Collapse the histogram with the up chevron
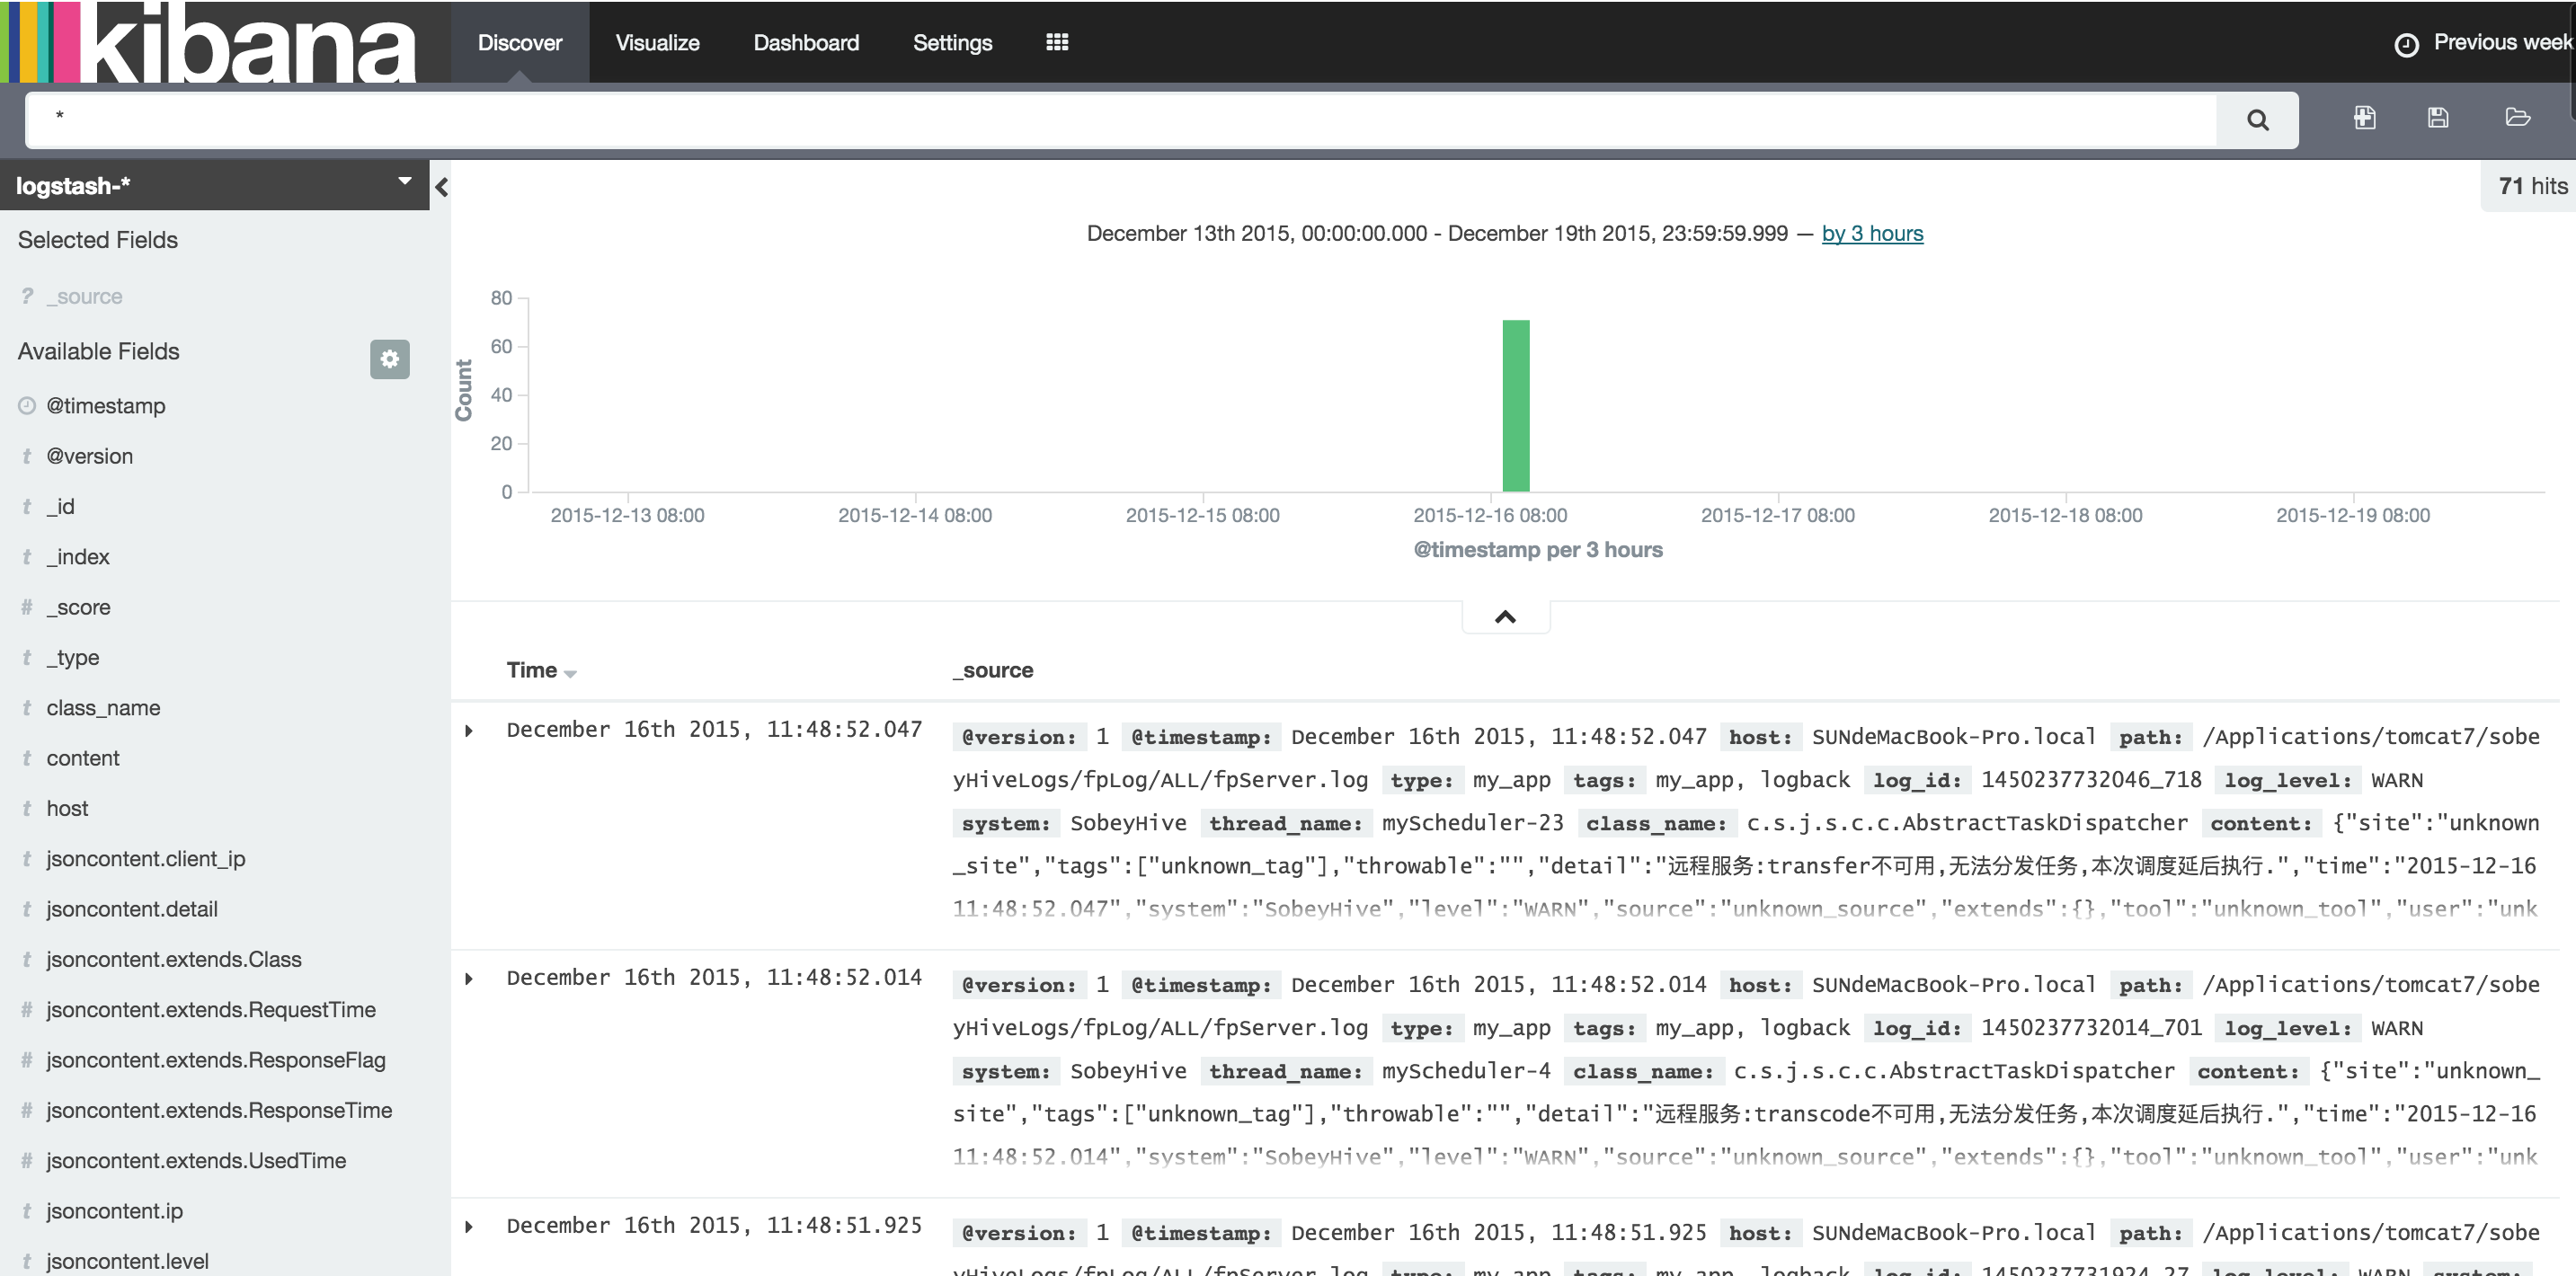2576x1276 pixels. 1505,617
